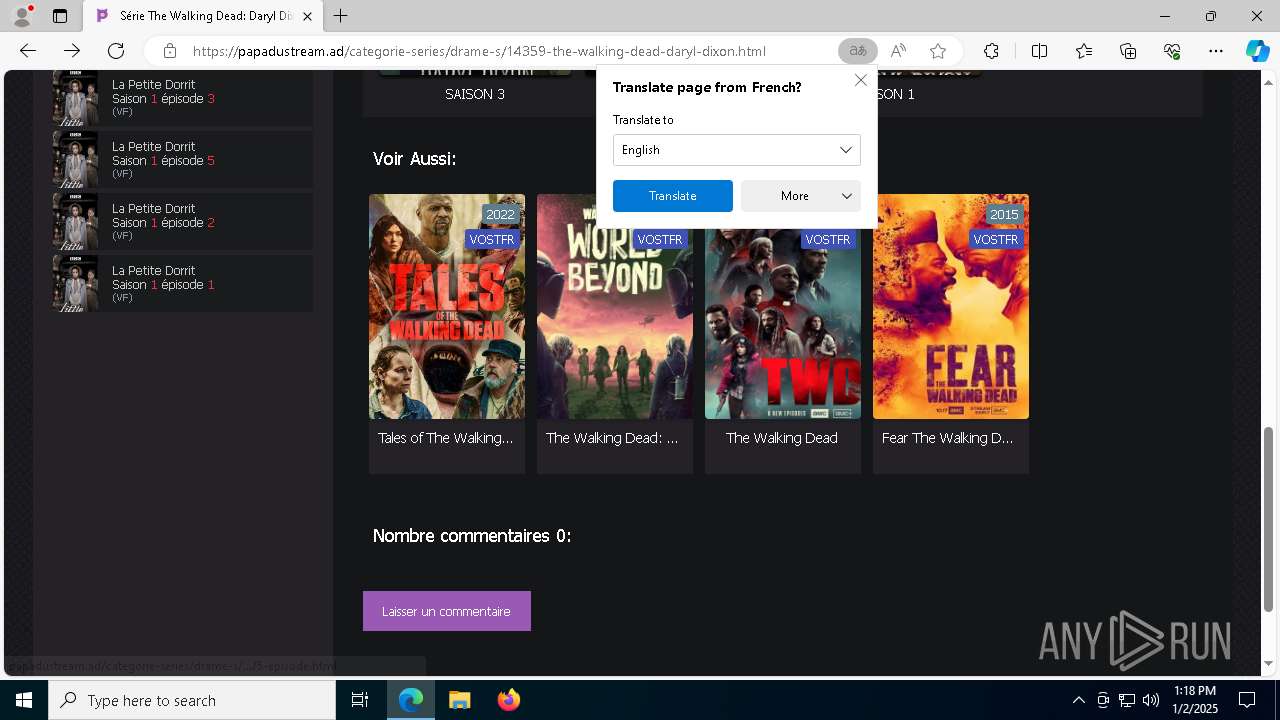
Task: Open La Petite Dorrit épisode 3
Action: (183, 98)
